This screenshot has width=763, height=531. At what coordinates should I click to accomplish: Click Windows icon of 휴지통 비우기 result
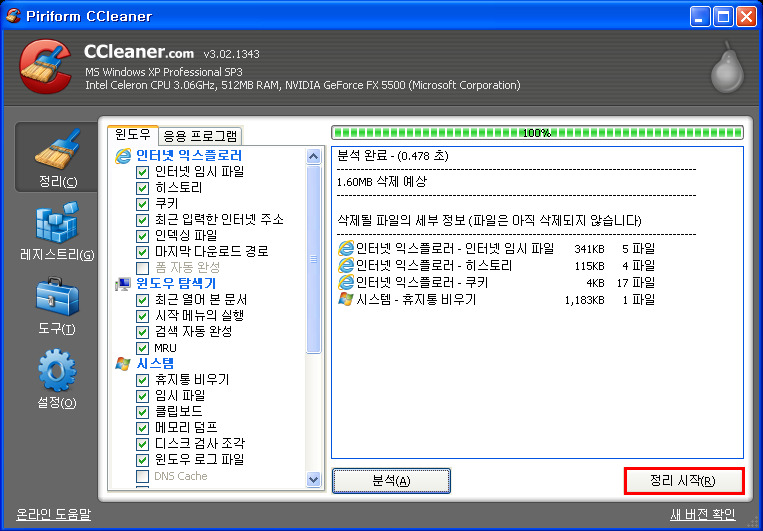(345, 299)
